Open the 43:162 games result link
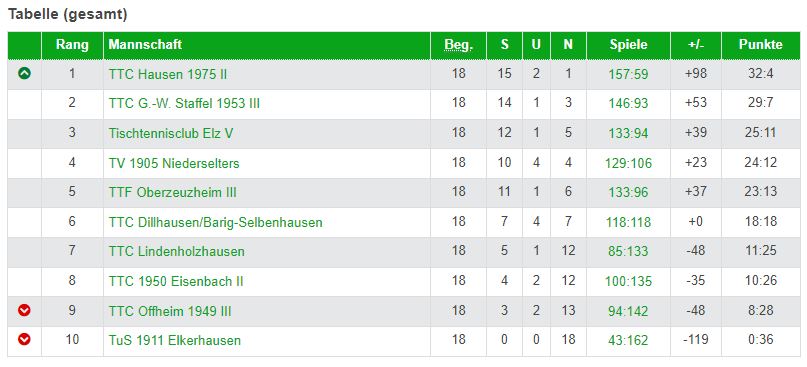 [x=628, y=341]
